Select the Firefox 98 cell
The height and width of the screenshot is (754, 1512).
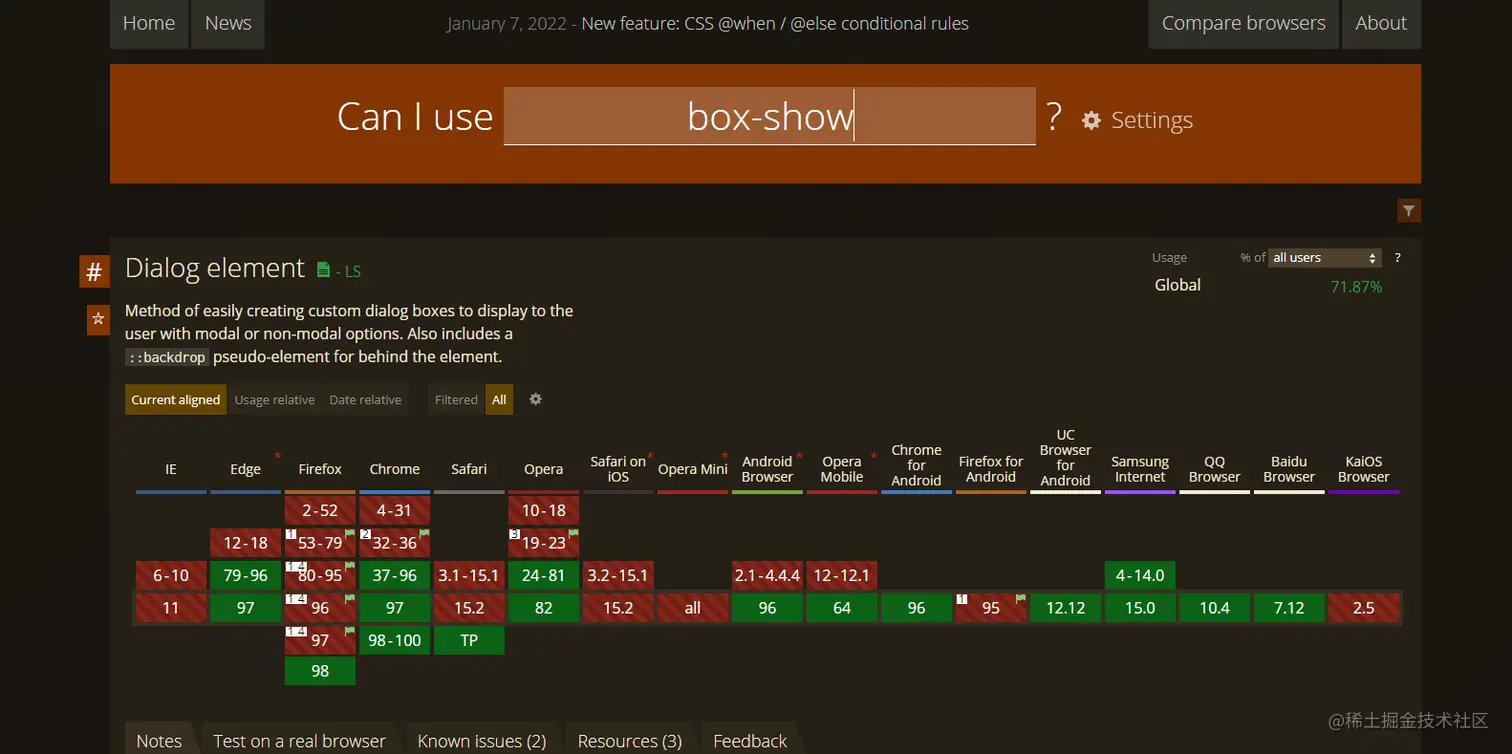coord(320,671)
